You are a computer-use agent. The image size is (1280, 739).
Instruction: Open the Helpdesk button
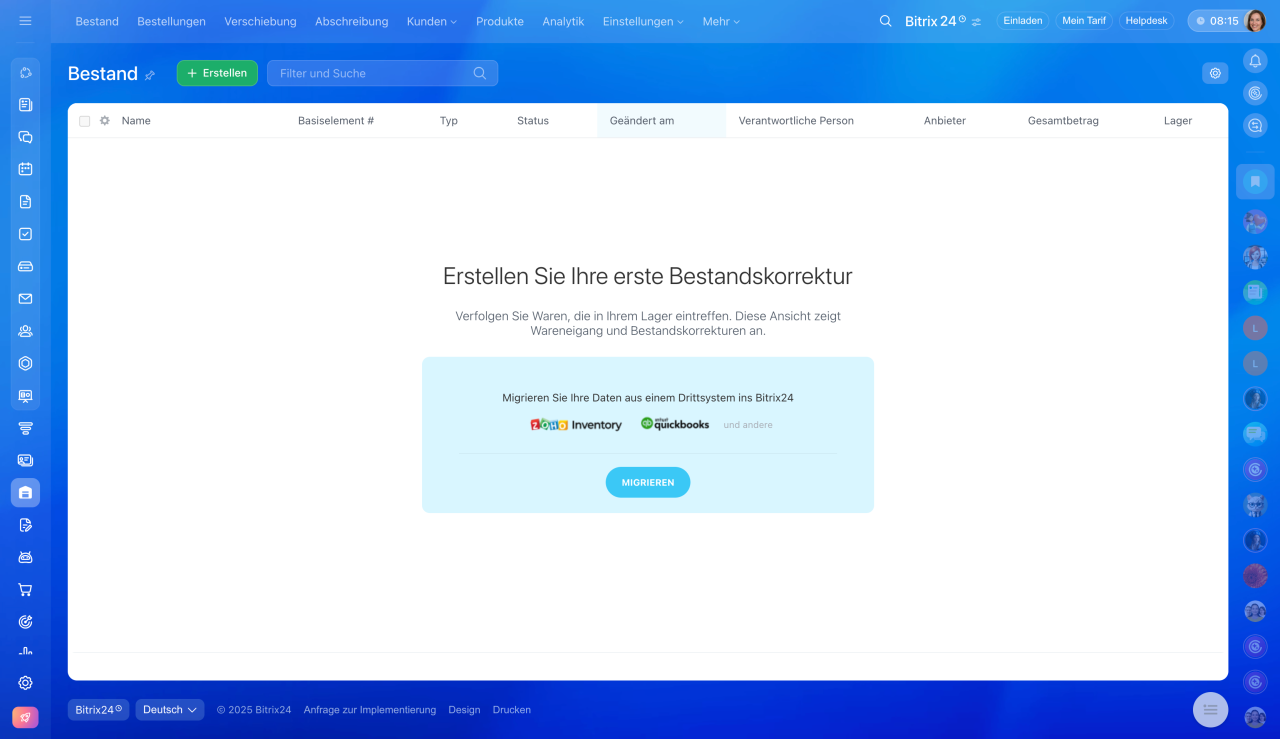(1146, 21)
